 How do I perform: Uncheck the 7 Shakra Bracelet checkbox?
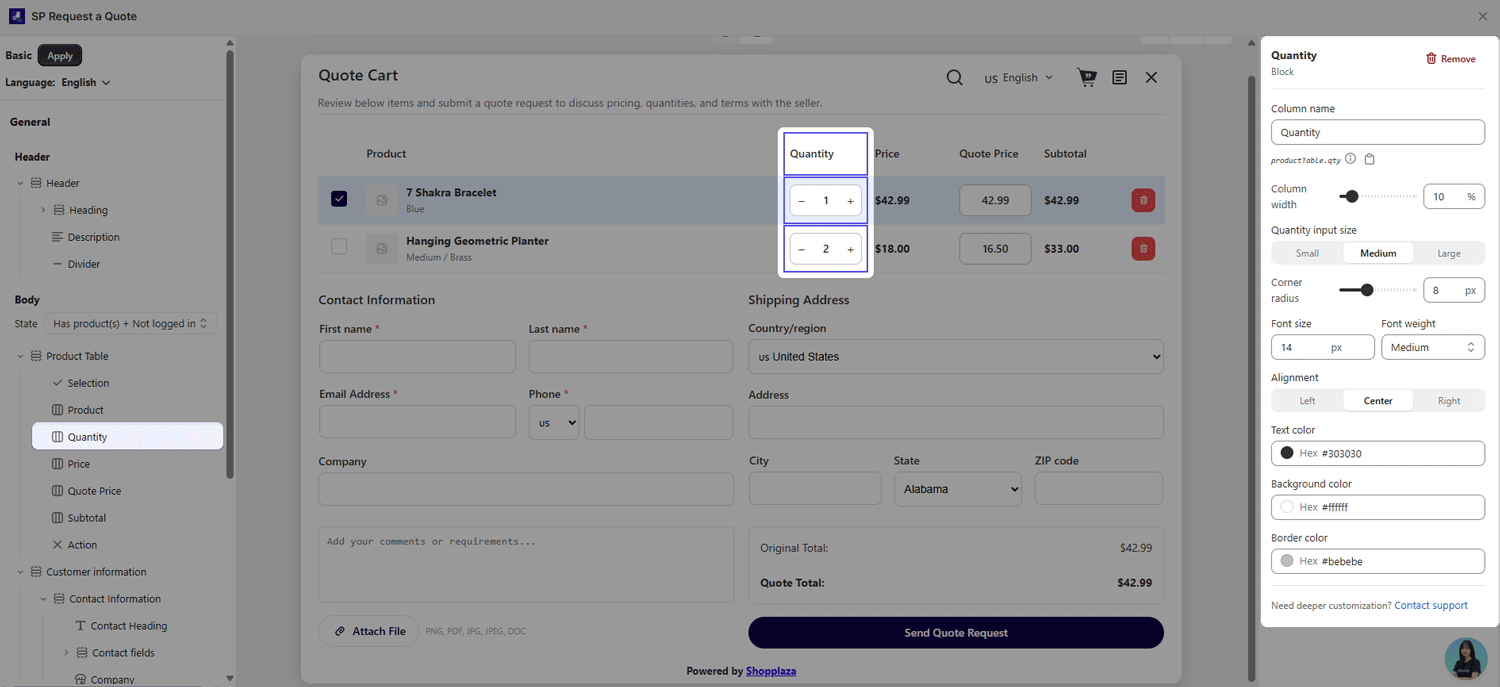[339, 199]
